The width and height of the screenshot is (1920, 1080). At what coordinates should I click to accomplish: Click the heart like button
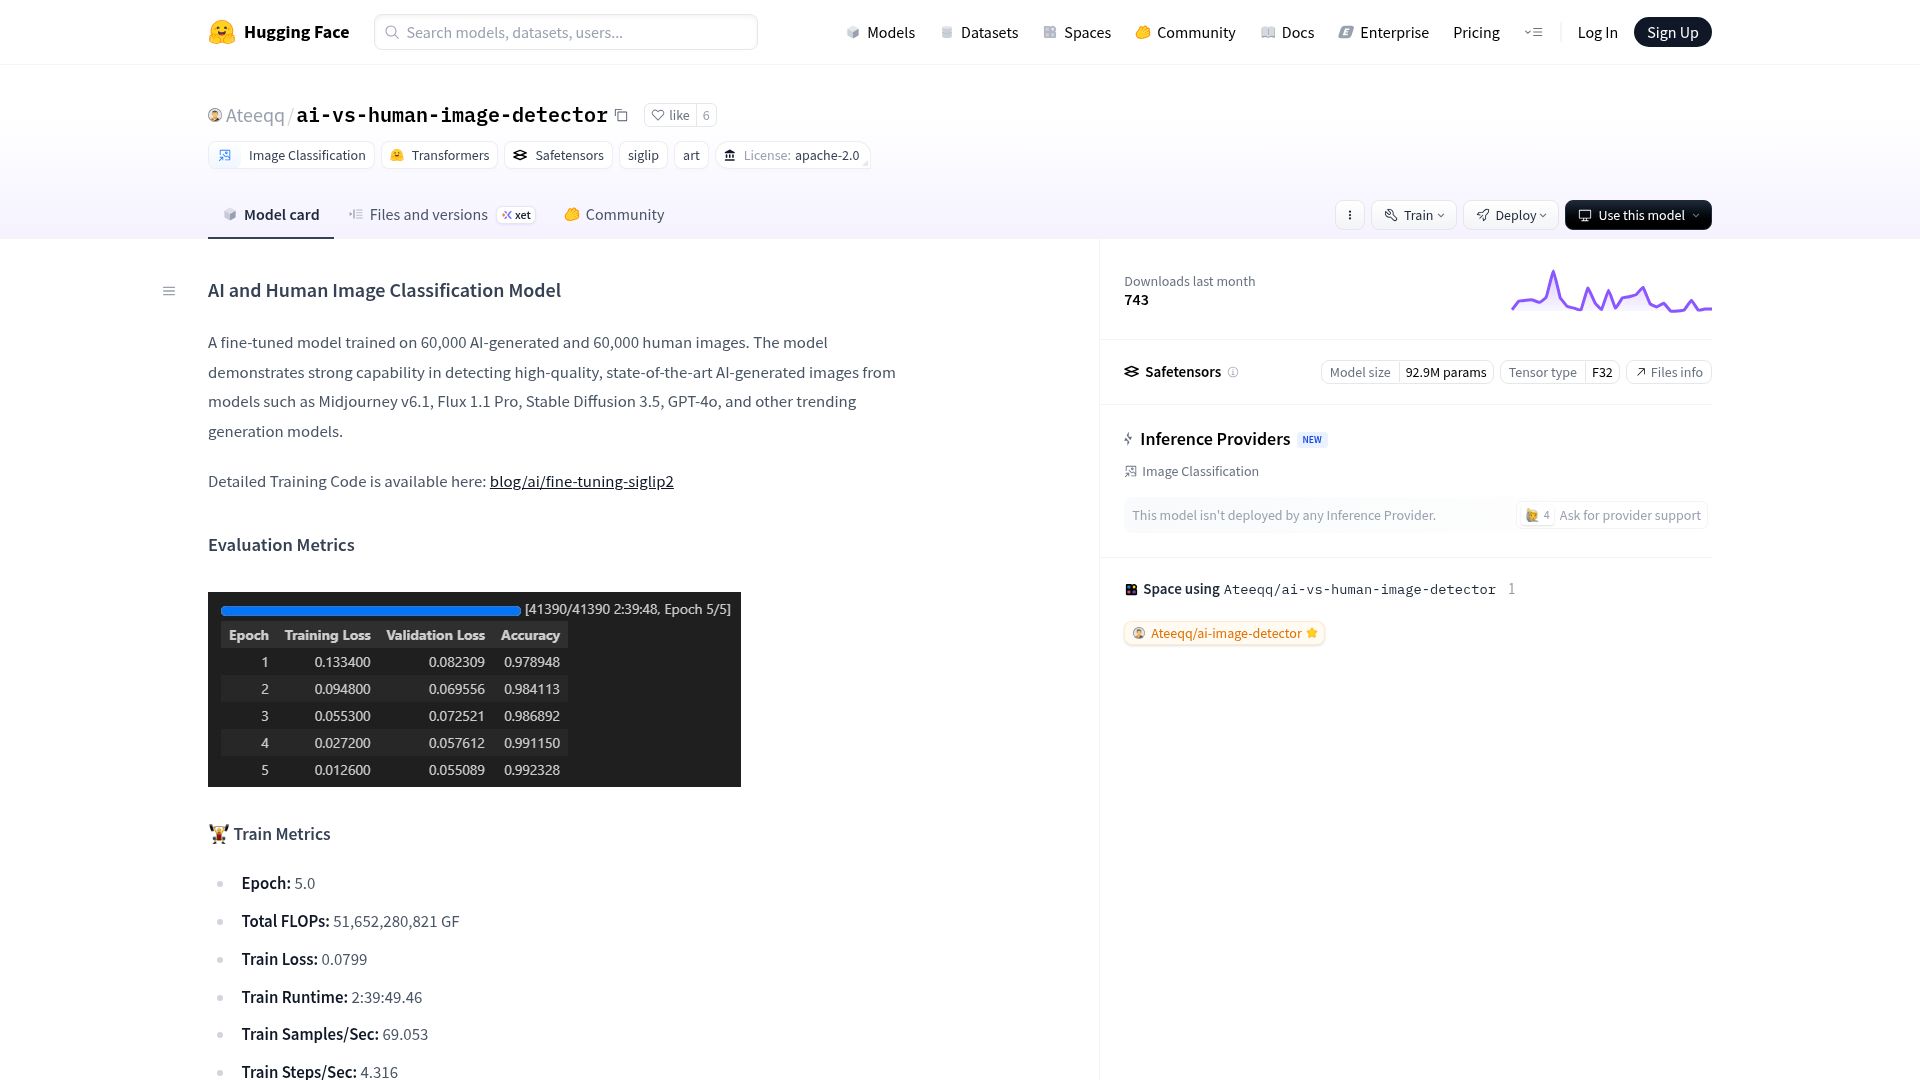670,115
